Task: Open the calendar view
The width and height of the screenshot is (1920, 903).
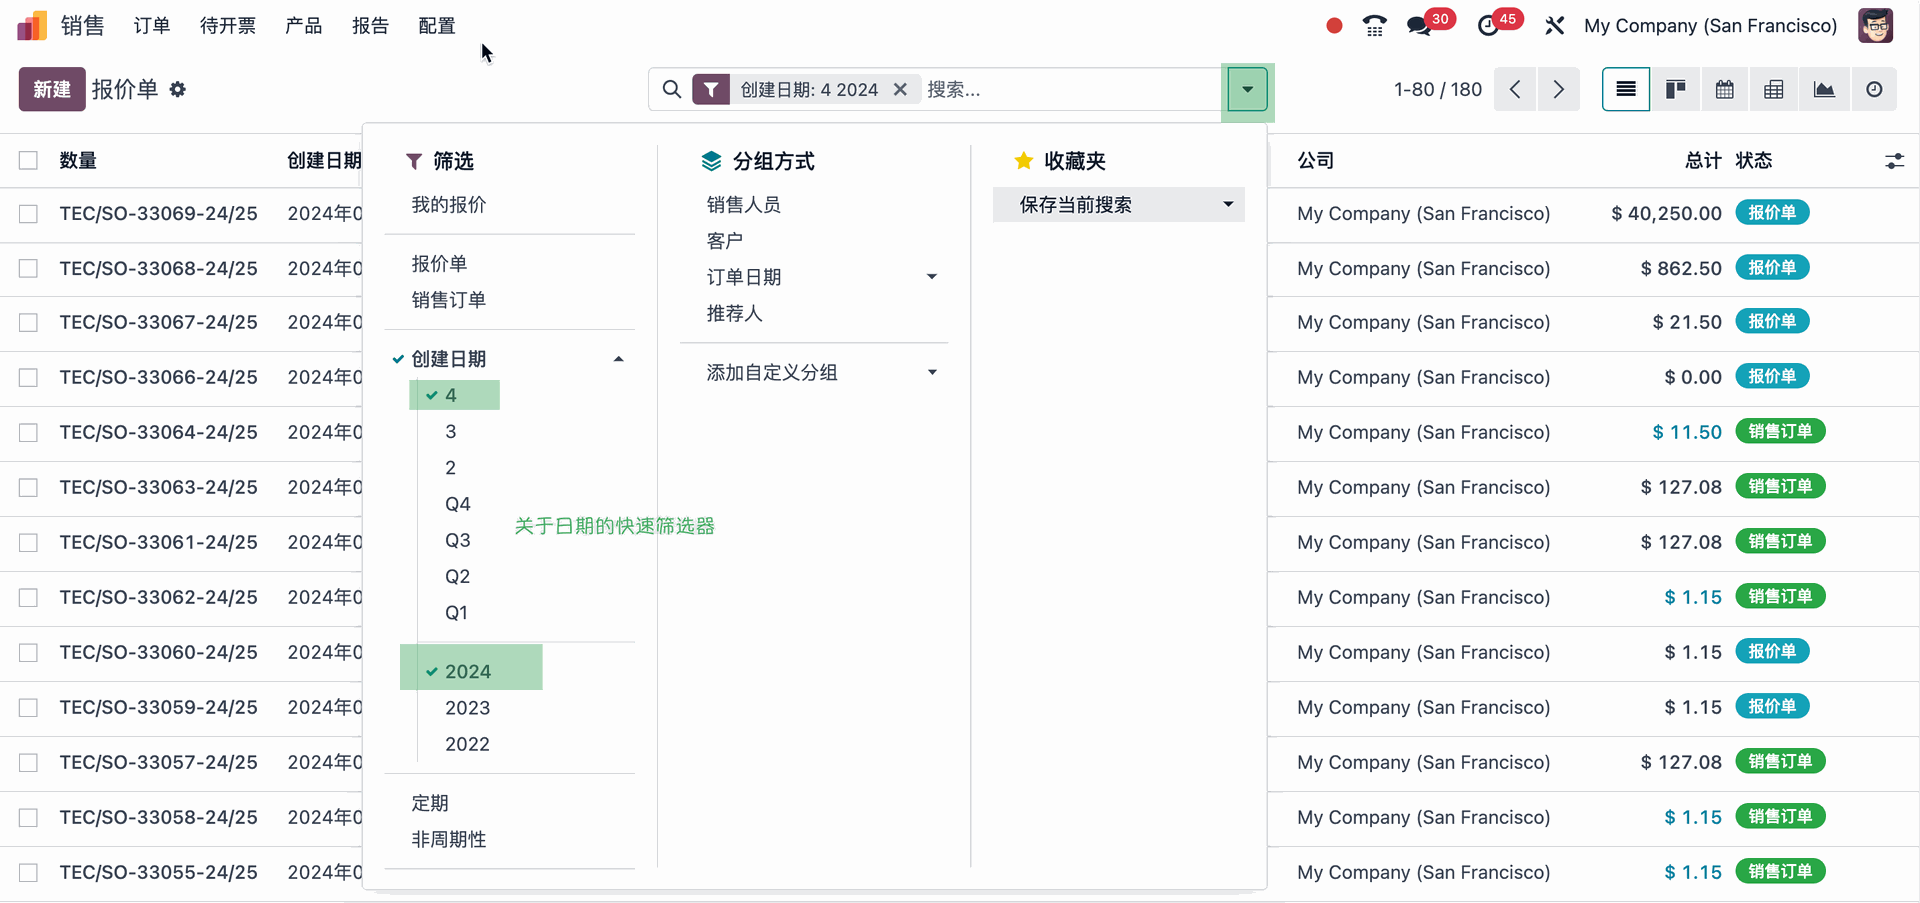Action: click(1724, 90)
